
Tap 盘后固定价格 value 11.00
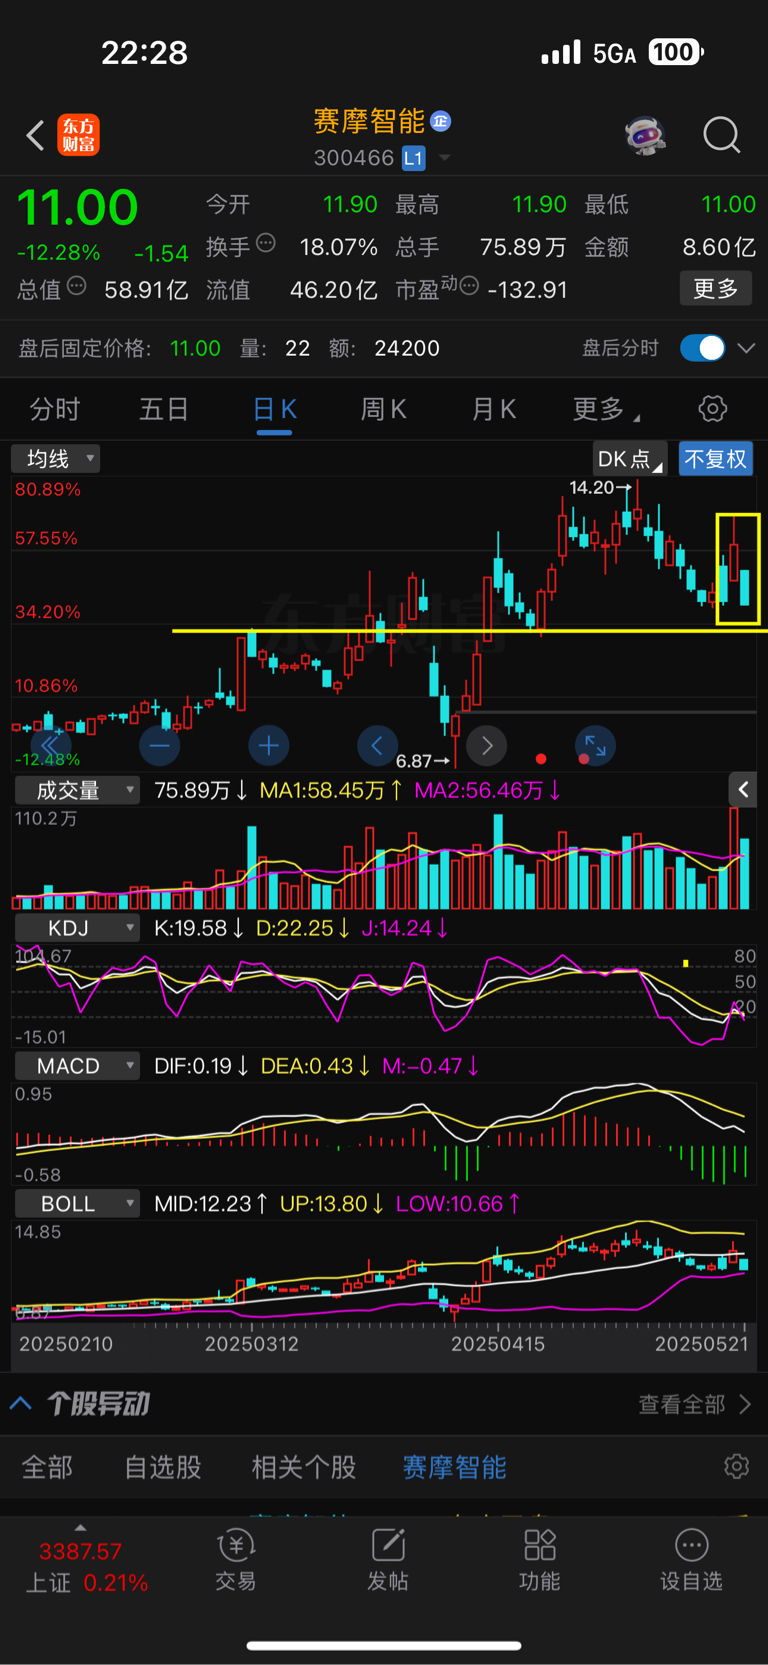[x=195, y=348]
